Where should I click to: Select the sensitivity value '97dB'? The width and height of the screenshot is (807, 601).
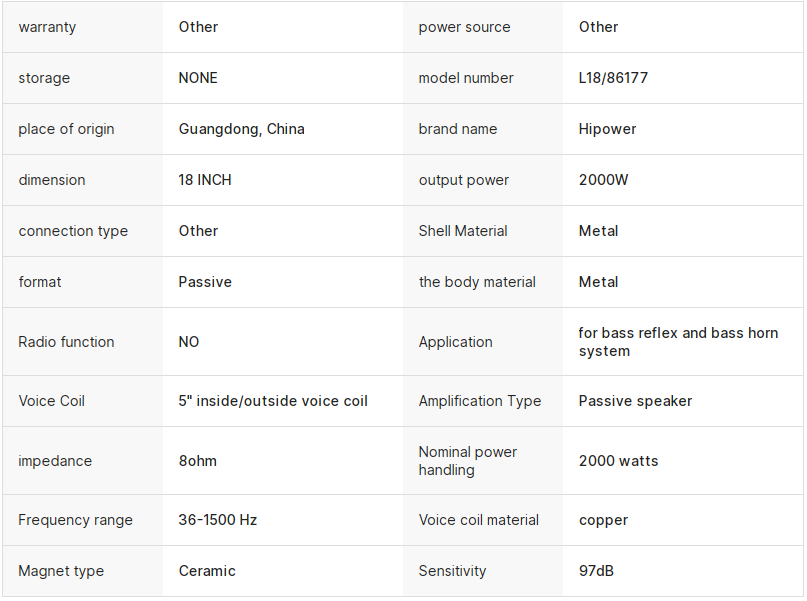[x=596, y=571]
